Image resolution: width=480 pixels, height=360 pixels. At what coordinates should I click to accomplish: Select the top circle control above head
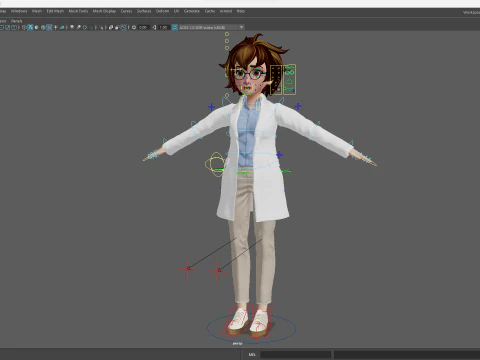(x=227, y=34)
